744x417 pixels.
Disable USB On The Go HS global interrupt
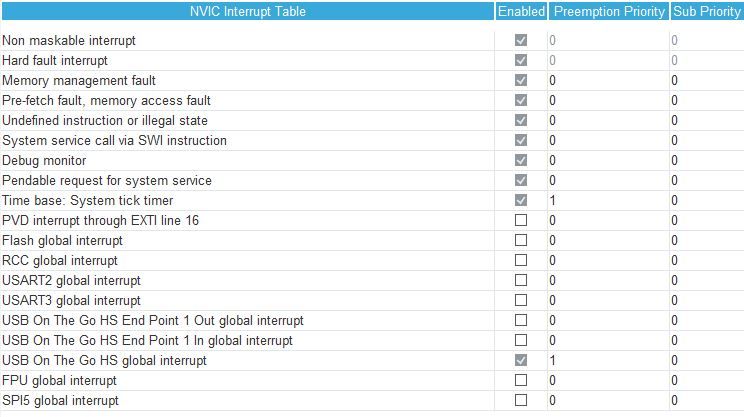[521, 360]
